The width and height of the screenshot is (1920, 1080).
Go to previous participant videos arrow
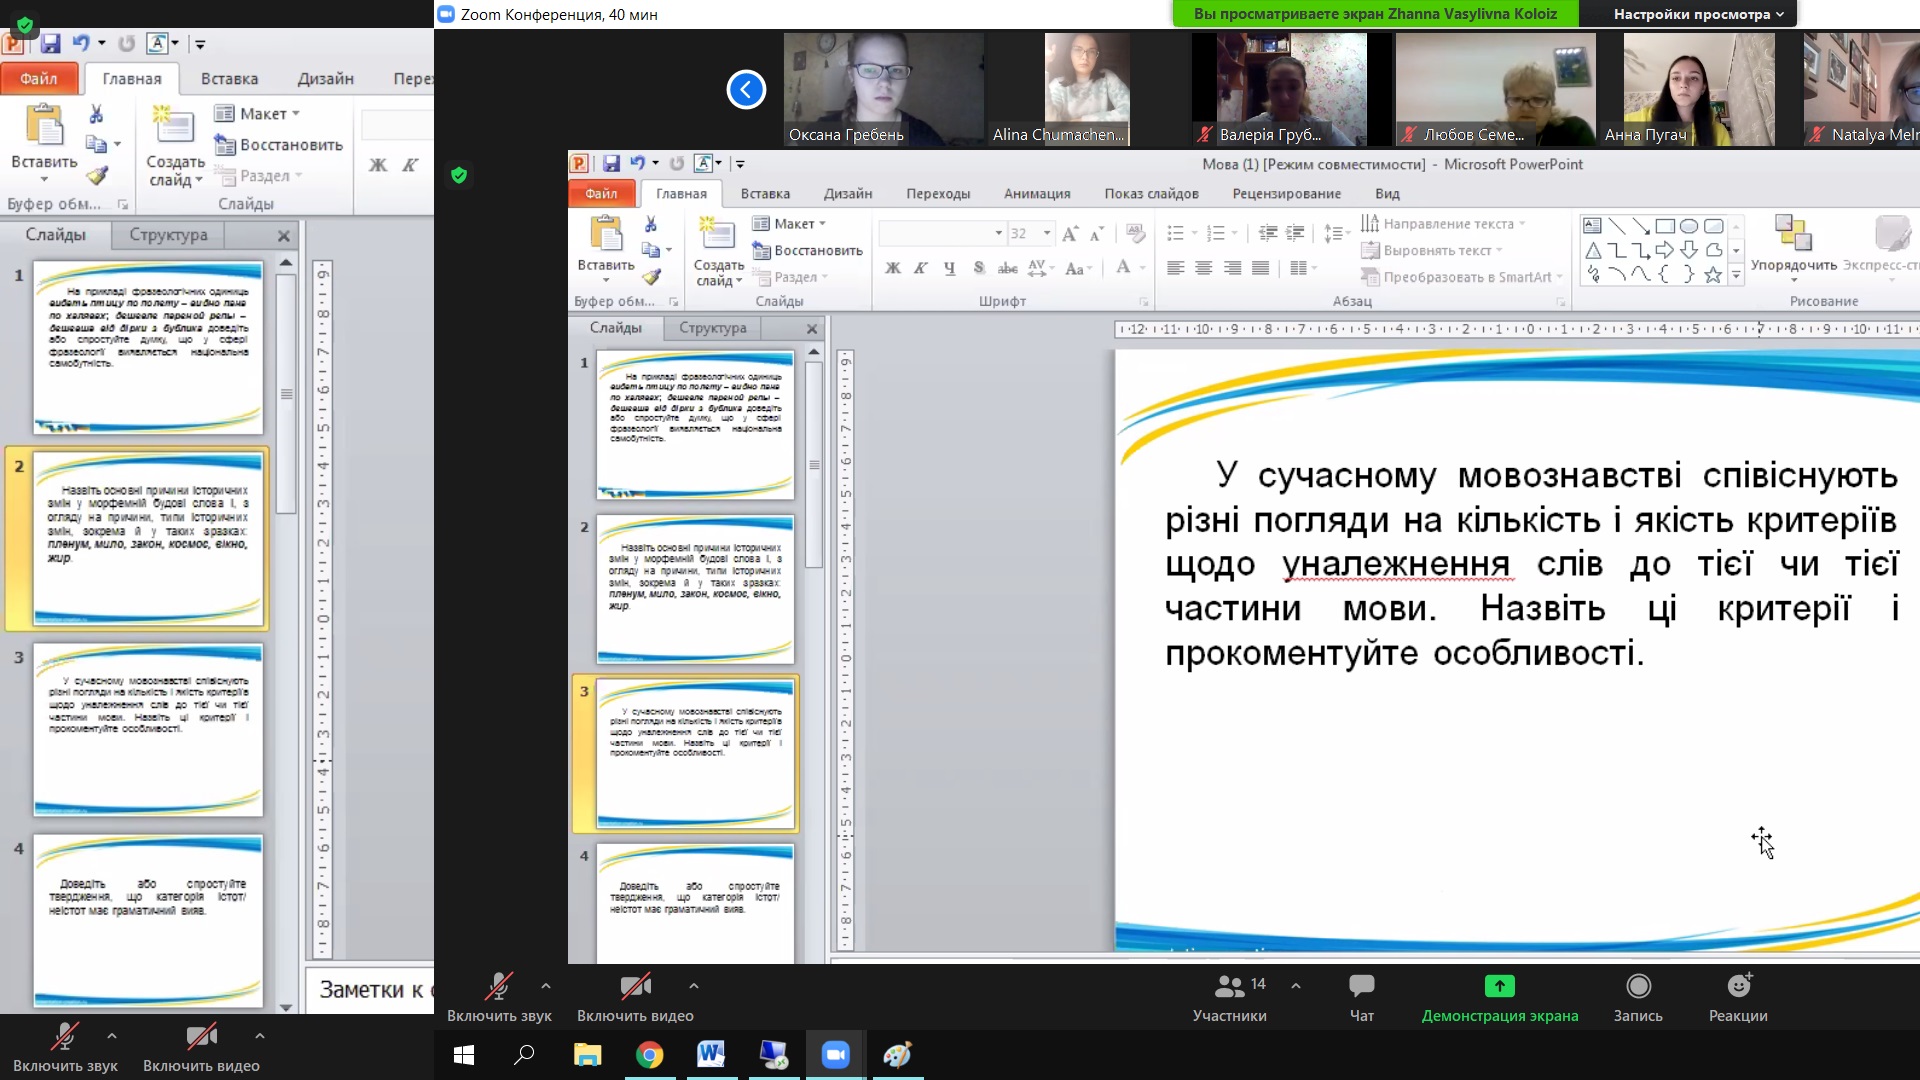[x=746, y=90]
